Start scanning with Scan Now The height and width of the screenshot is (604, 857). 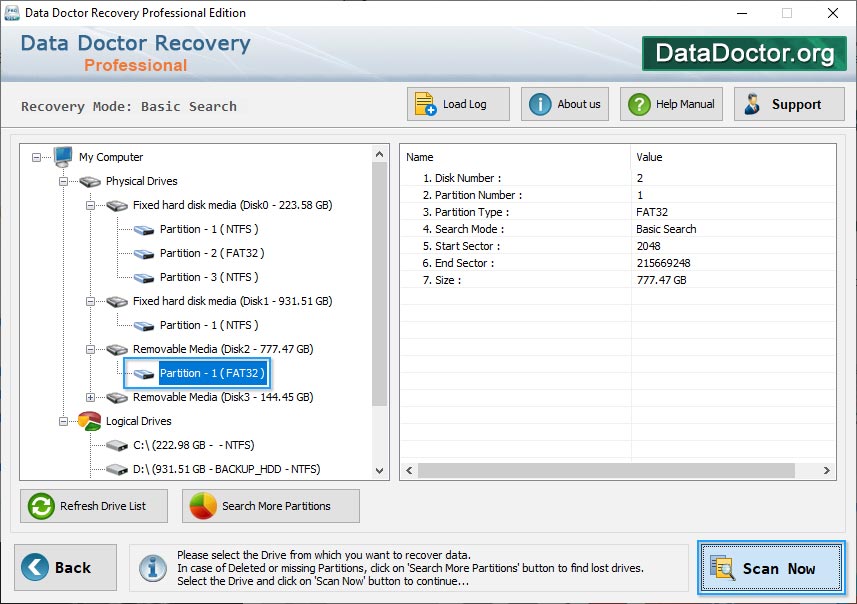tap(771, 567)
